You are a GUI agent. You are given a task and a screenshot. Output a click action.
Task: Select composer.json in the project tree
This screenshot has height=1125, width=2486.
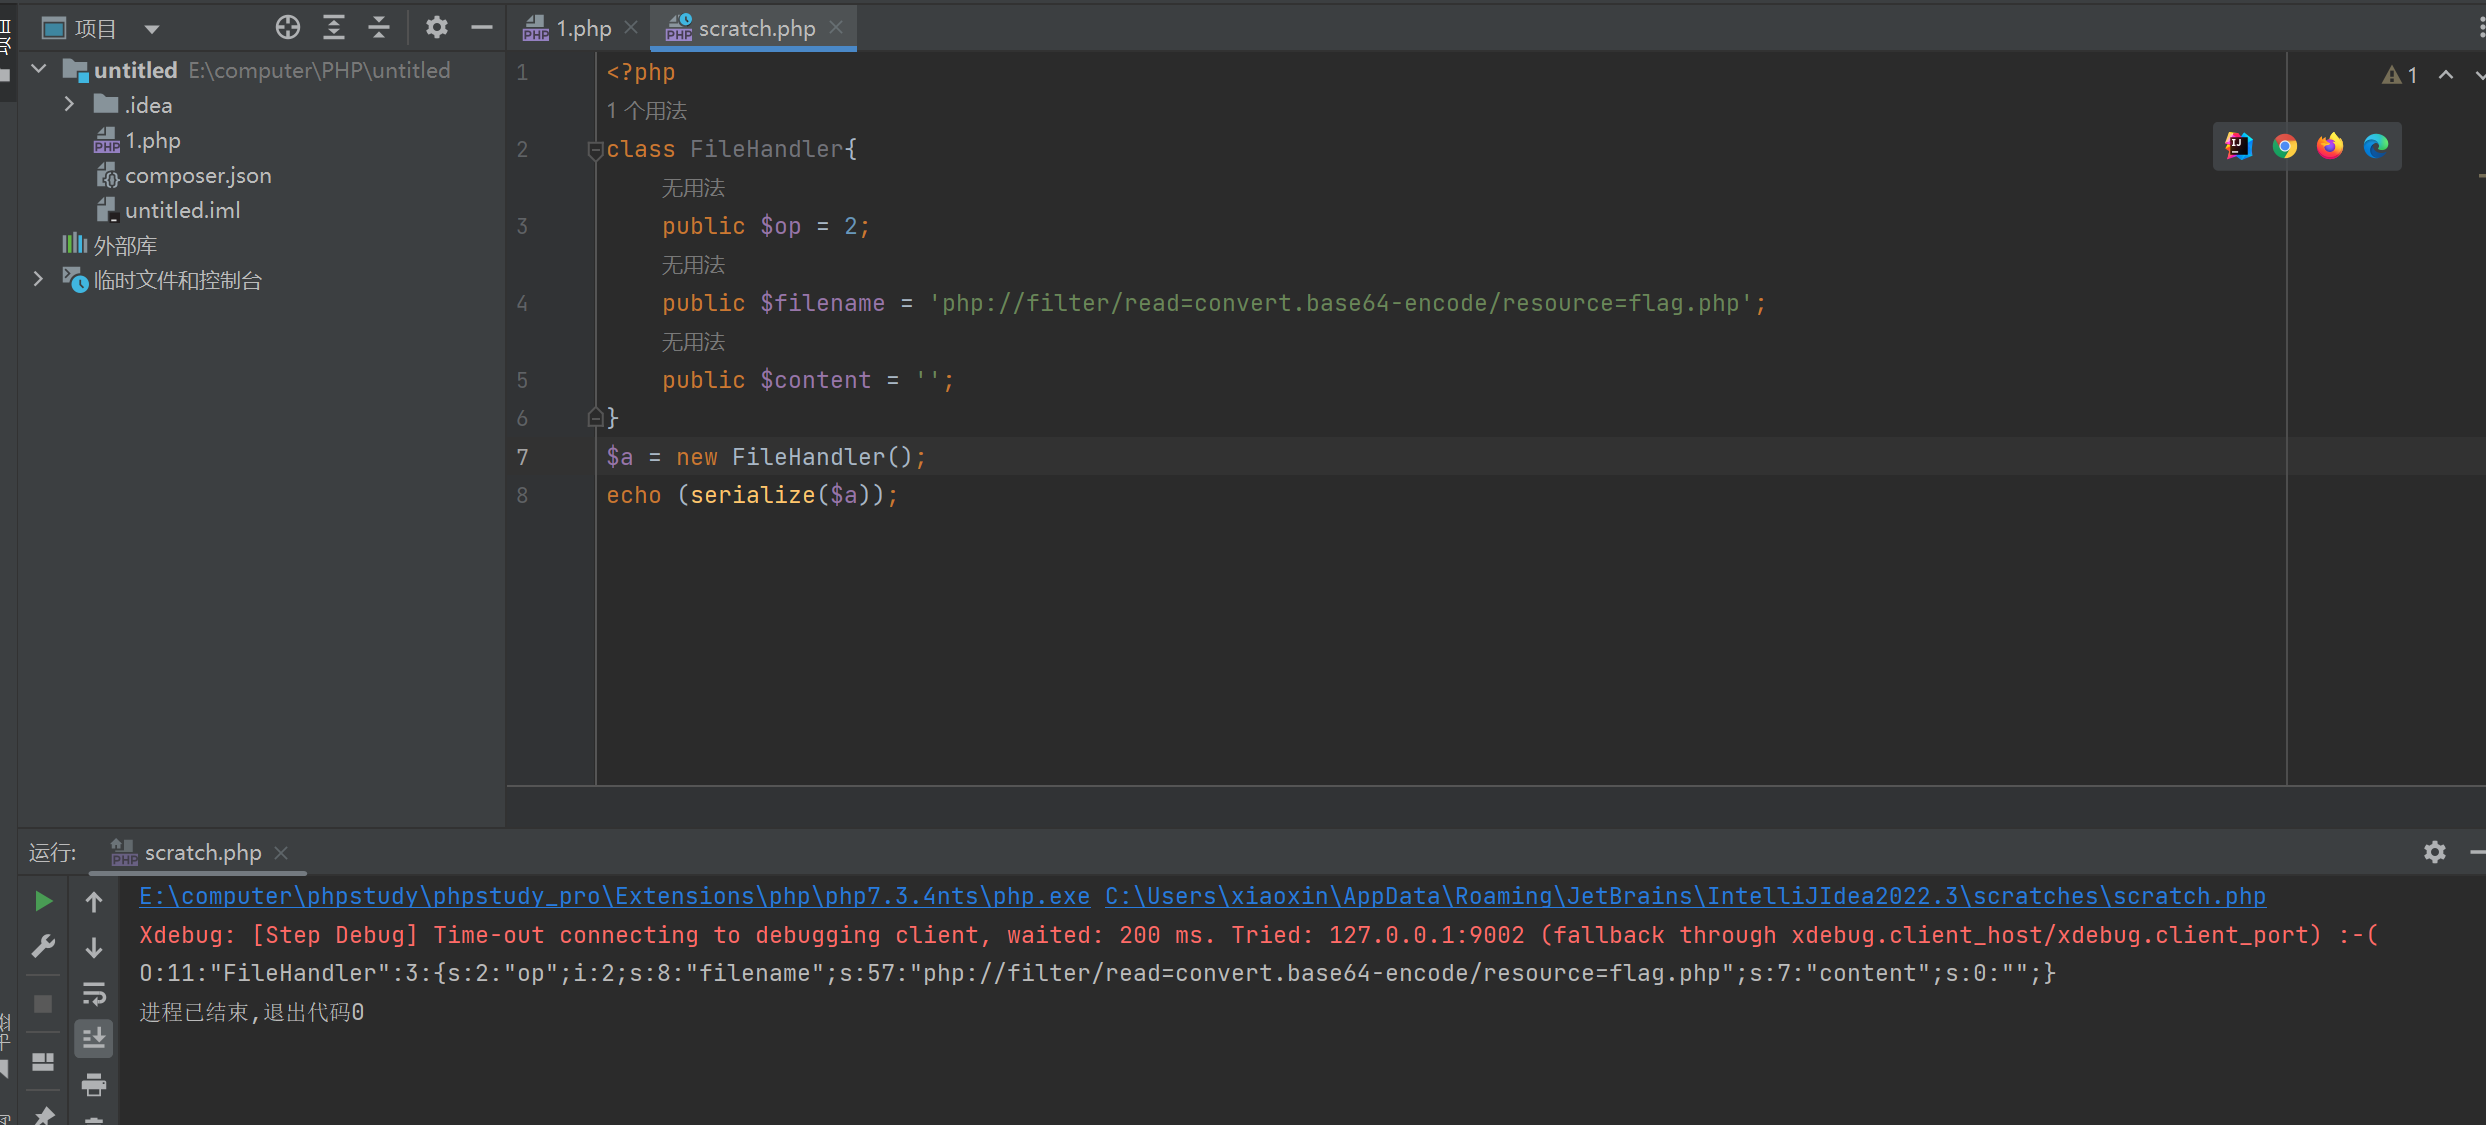point(183,175)
